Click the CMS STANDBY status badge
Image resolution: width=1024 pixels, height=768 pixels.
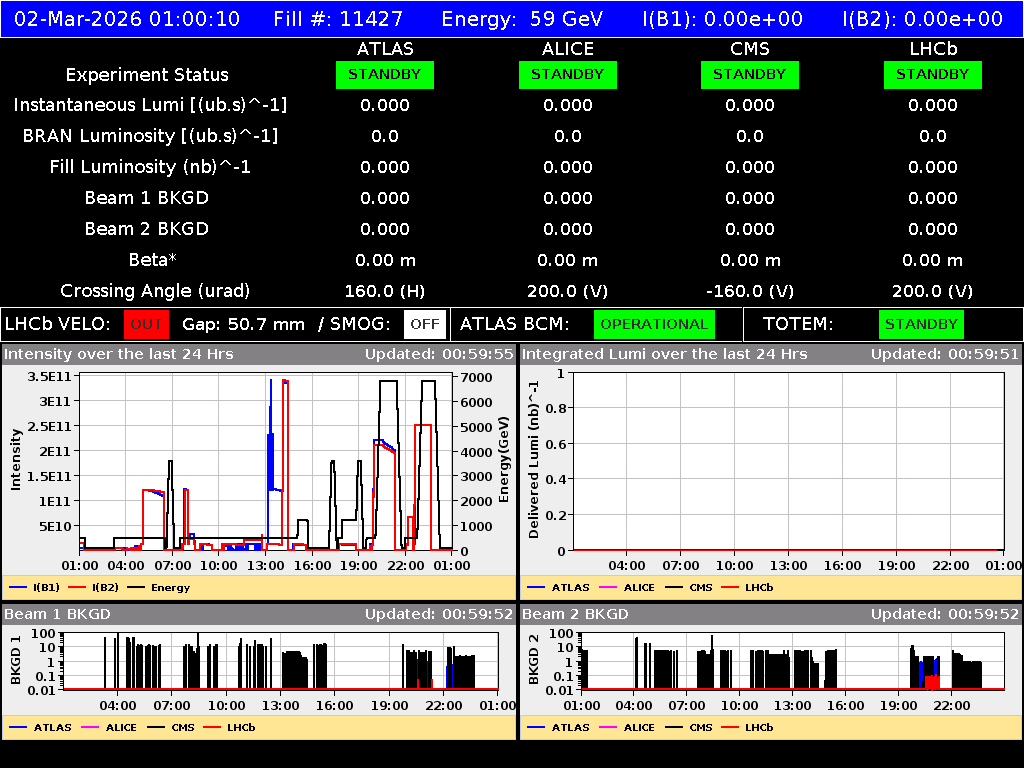[750, 74]
